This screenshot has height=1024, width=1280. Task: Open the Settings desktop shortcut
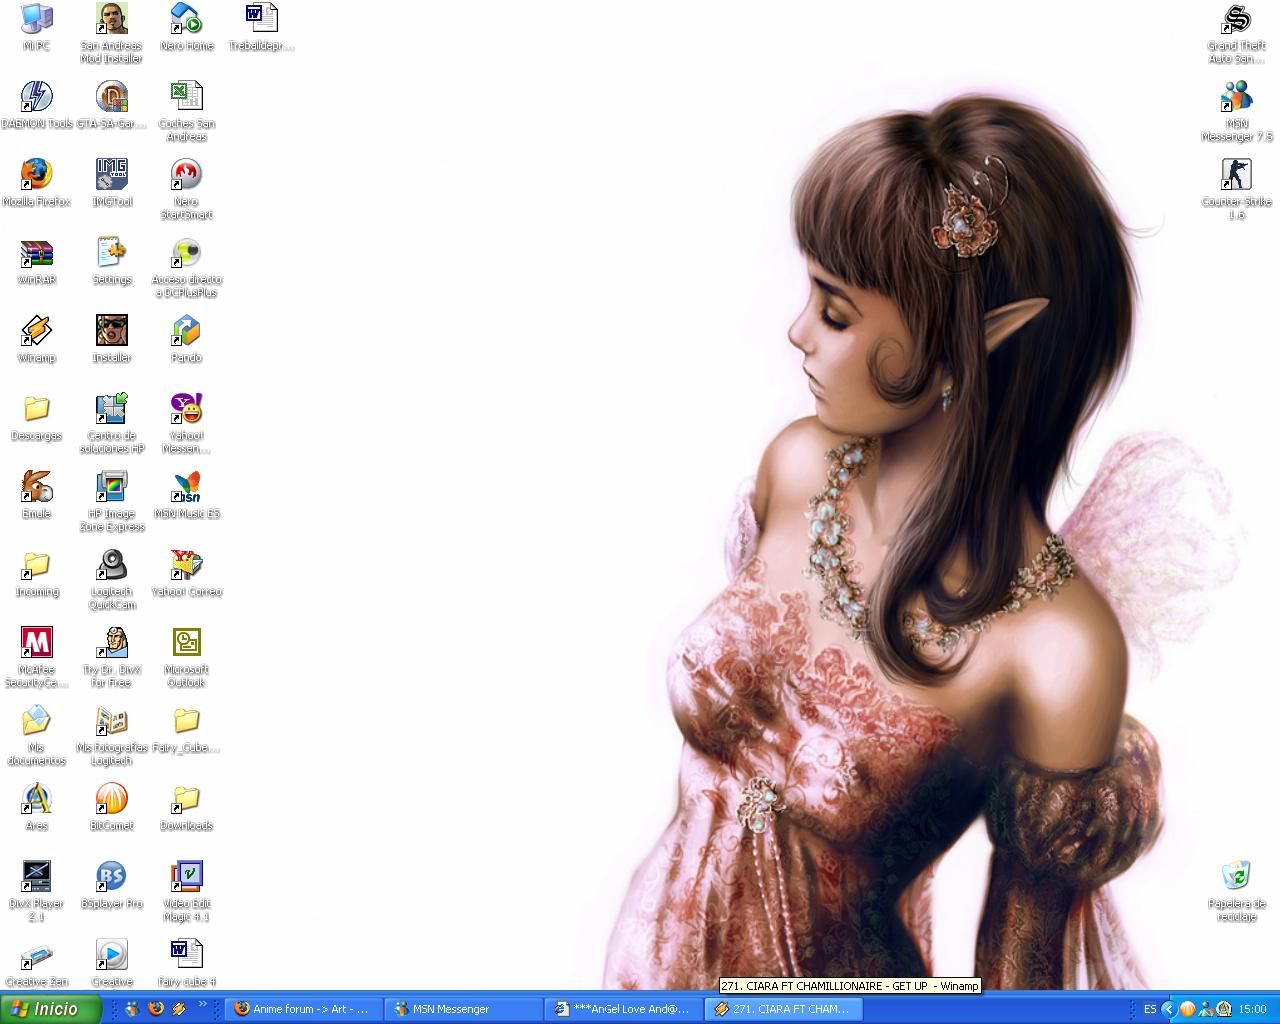pyautogui.click(x=111, y=261)
